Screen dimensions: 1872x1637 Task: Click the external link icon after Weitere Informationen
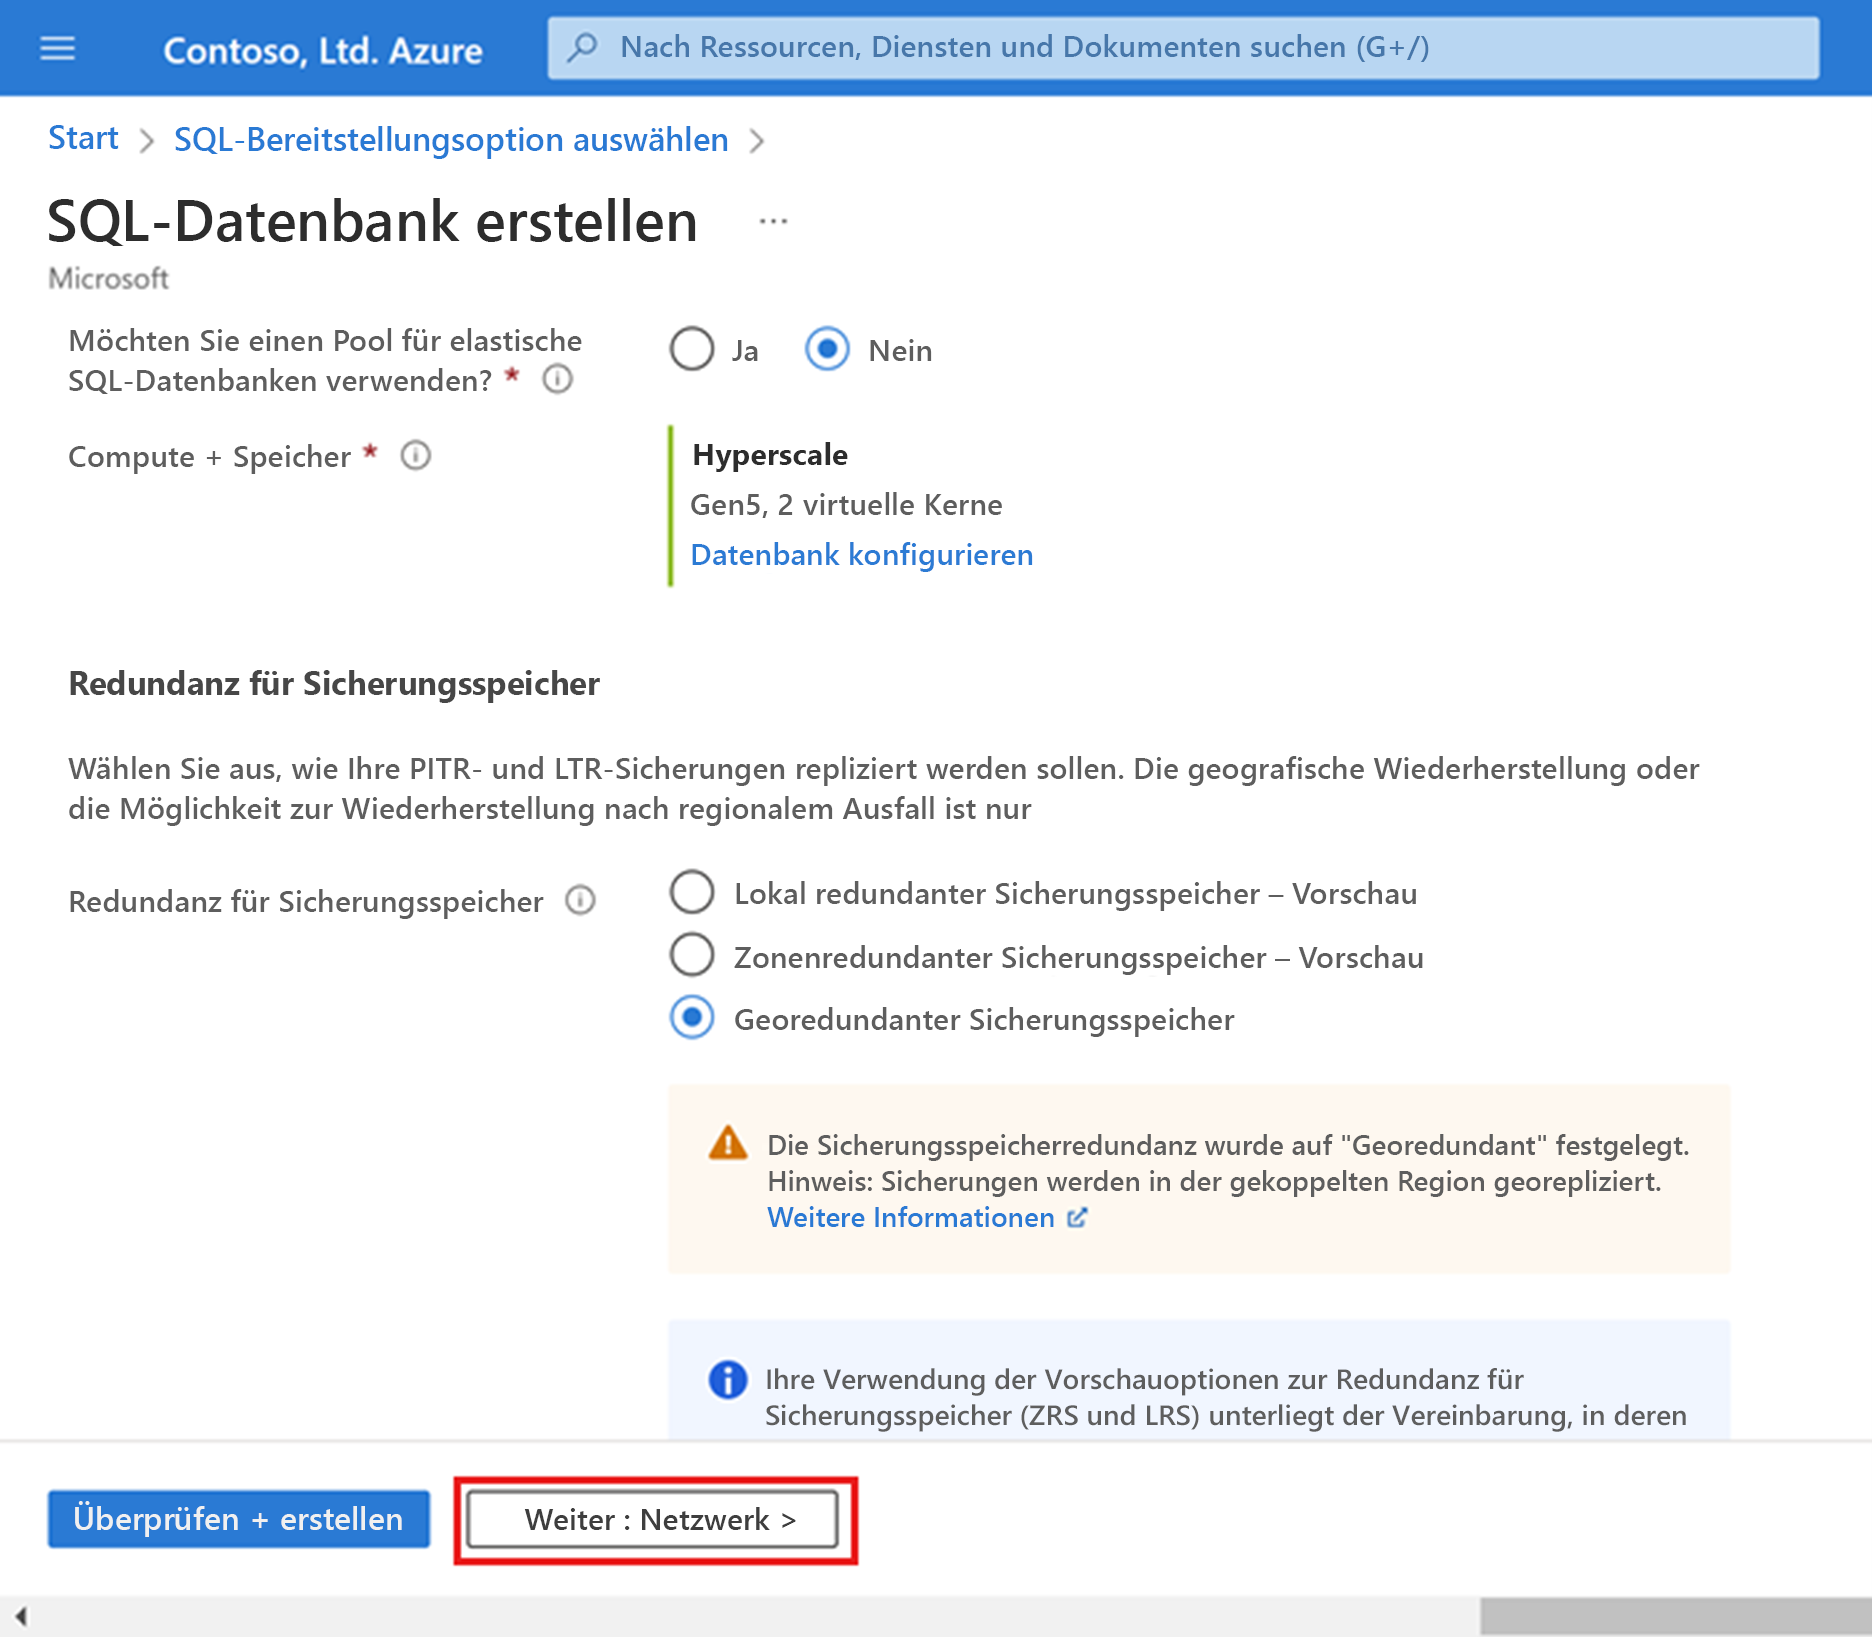click(x=1077, y=1218)
